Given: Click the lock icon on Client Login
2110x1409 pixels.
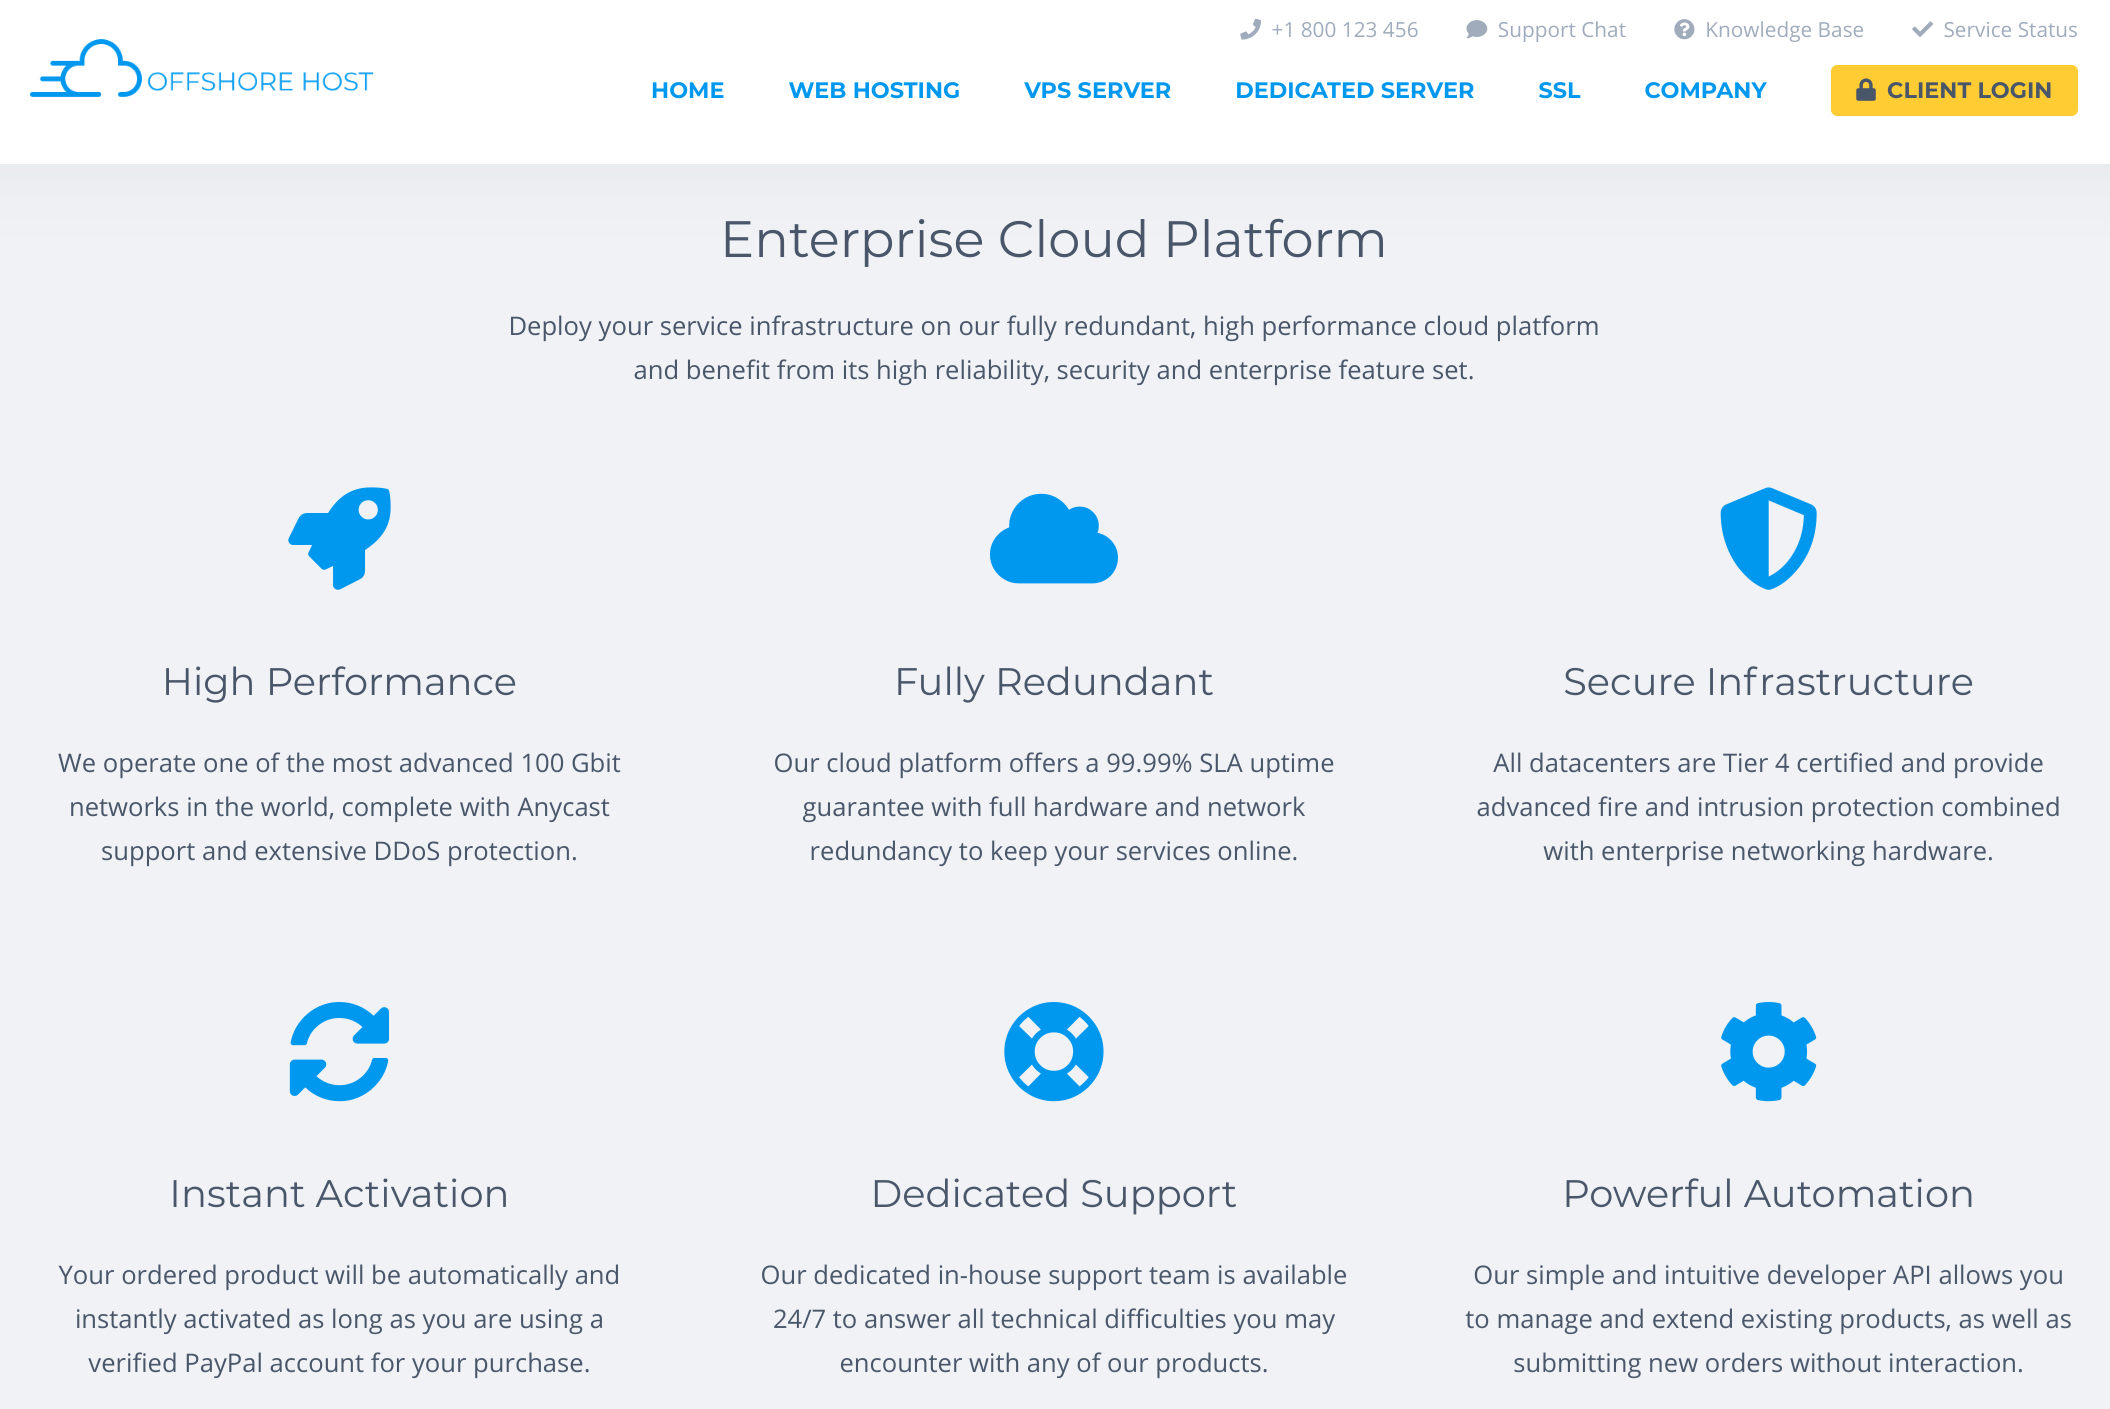Looking at the screenshot, I should [1865, 90].
